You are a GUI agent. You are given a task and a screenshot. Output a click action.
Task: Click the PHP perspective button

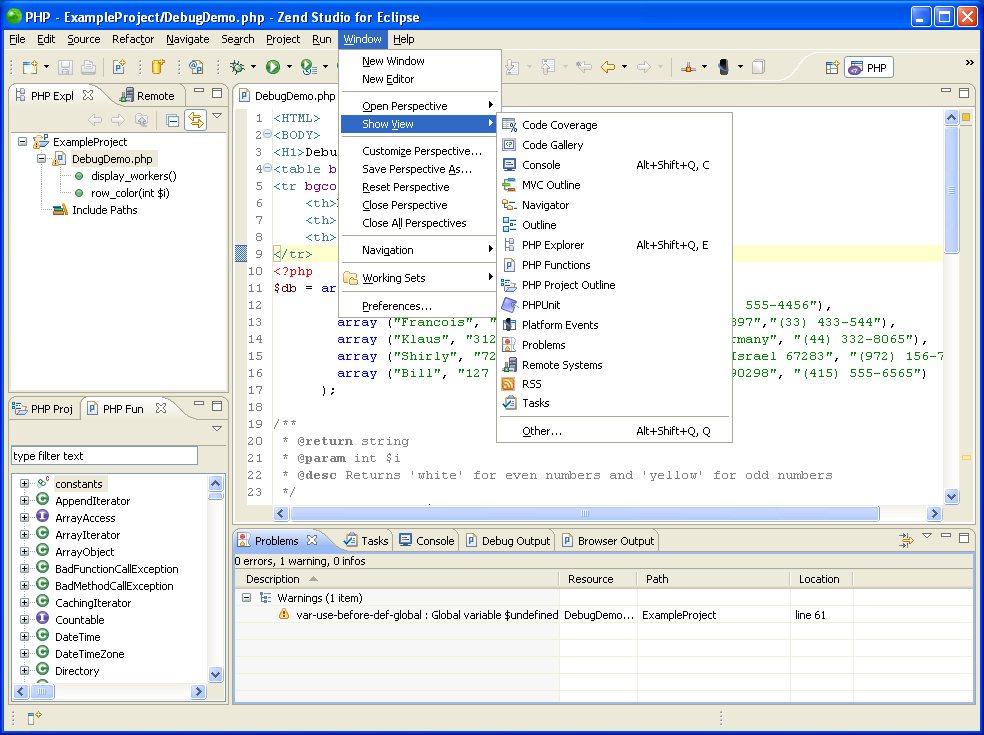pyautogui.click(x=868, y=67)
